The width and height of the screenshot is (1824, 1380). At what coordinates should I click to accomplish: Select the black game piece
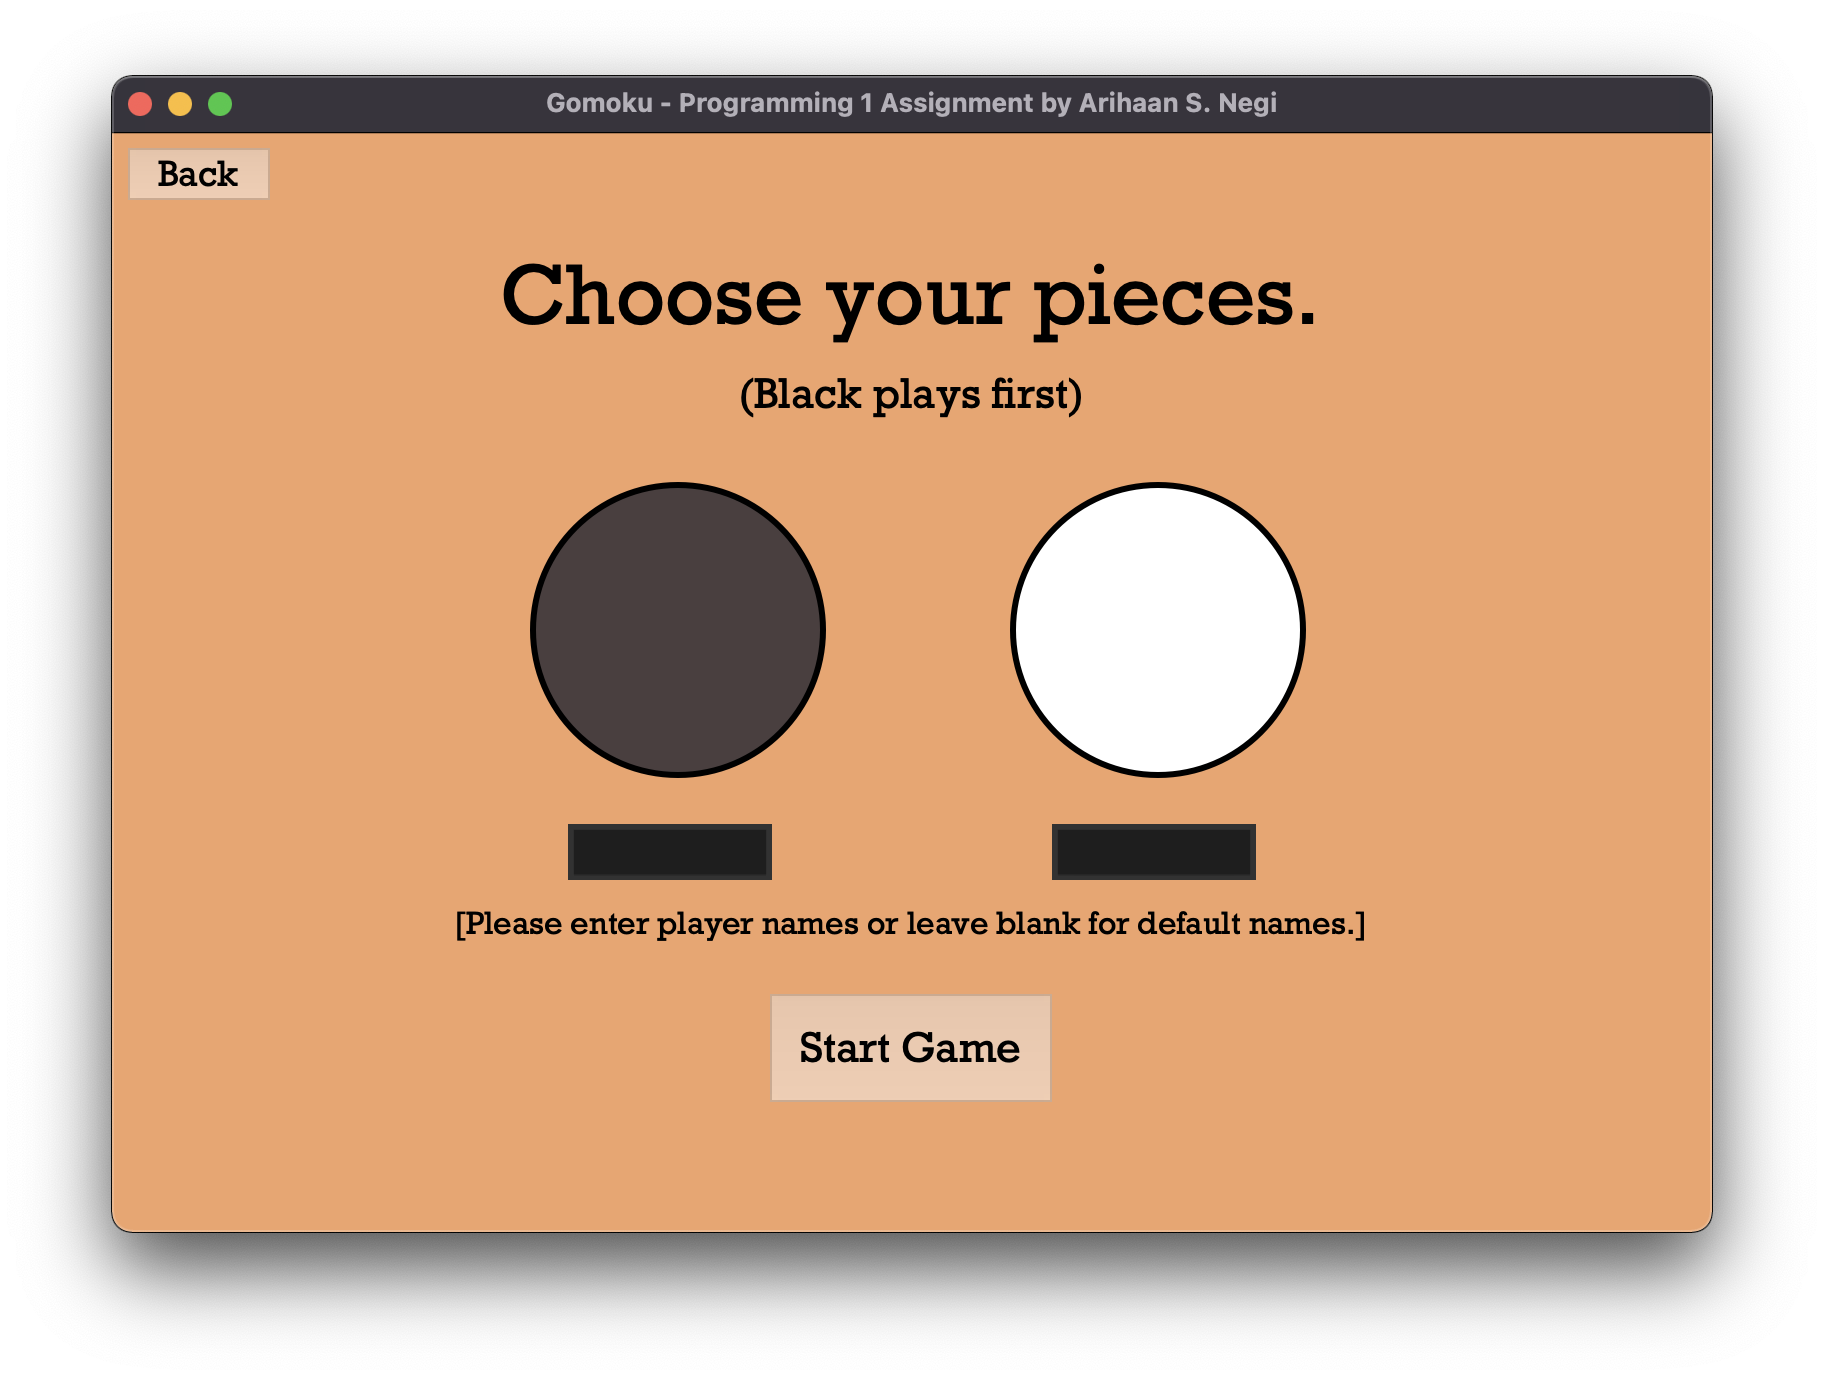click(x=678, y=630)
